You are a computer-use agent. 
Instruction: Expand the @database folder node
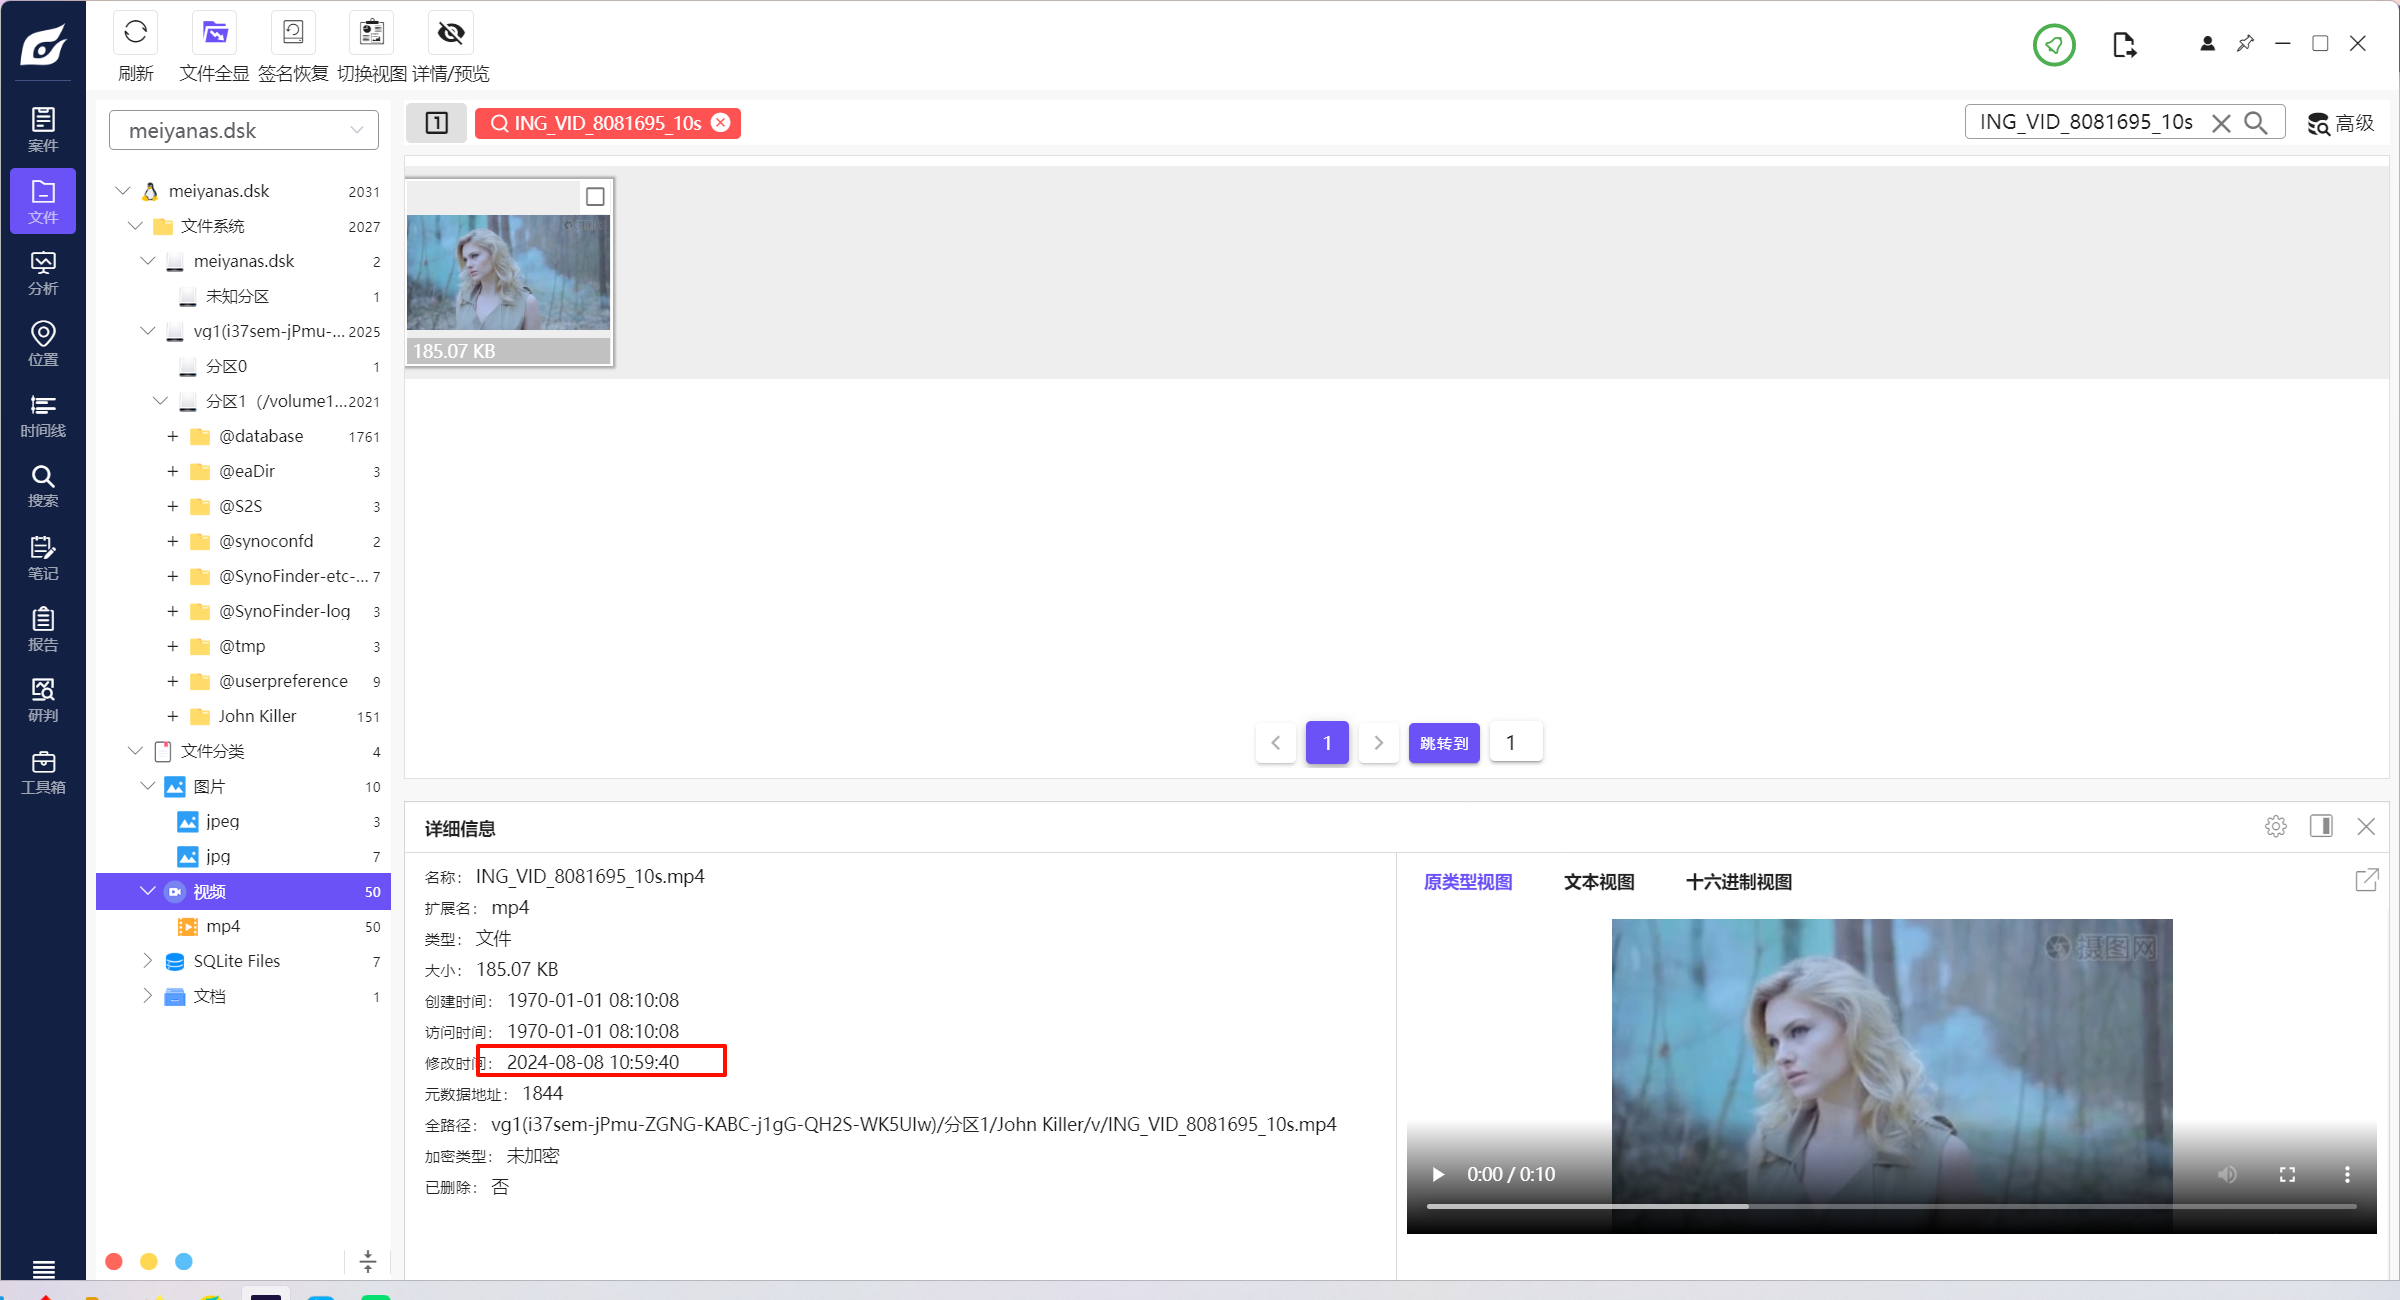click(x=172, y=437)
